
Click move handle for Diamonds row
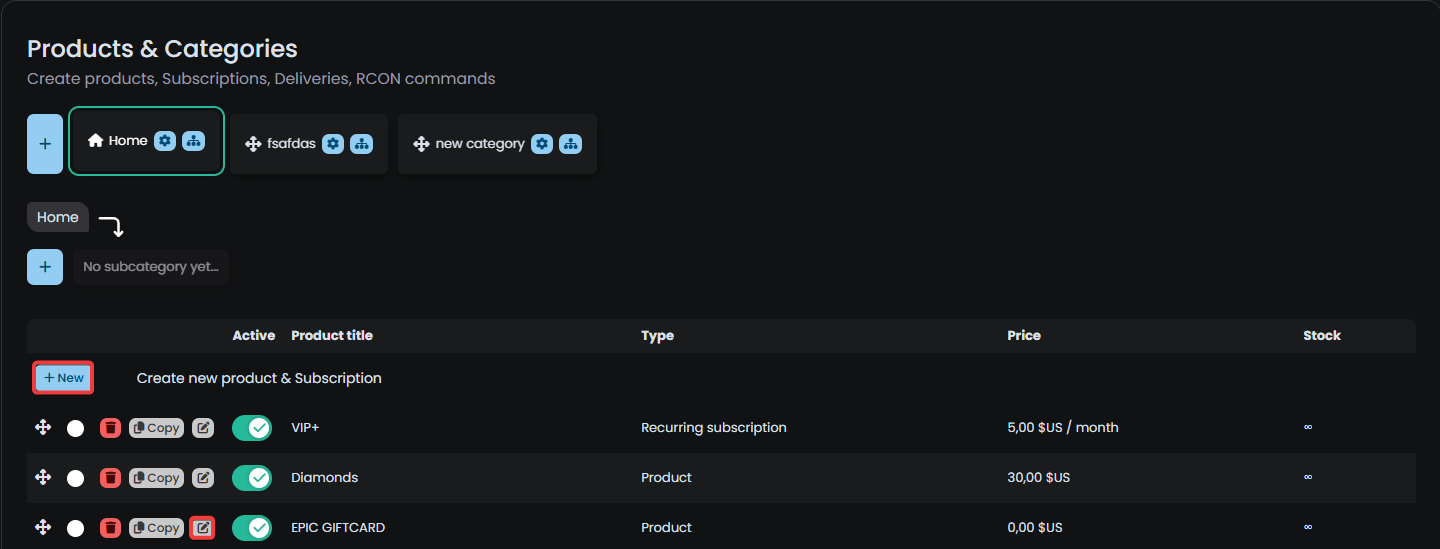click(43, 477)
